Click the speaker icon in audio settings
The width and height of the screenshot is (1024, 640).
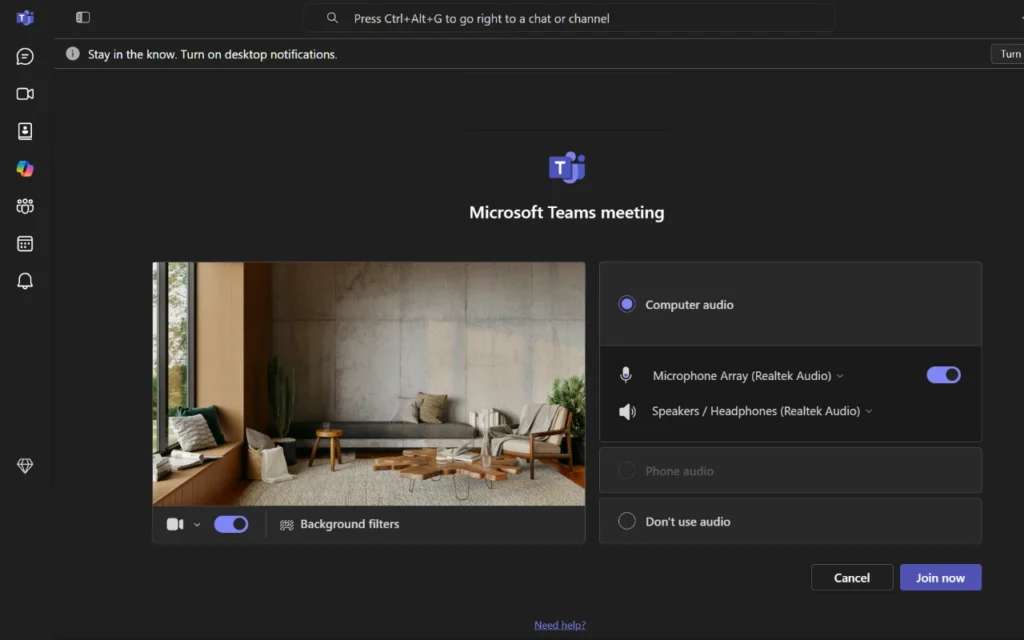627,411
